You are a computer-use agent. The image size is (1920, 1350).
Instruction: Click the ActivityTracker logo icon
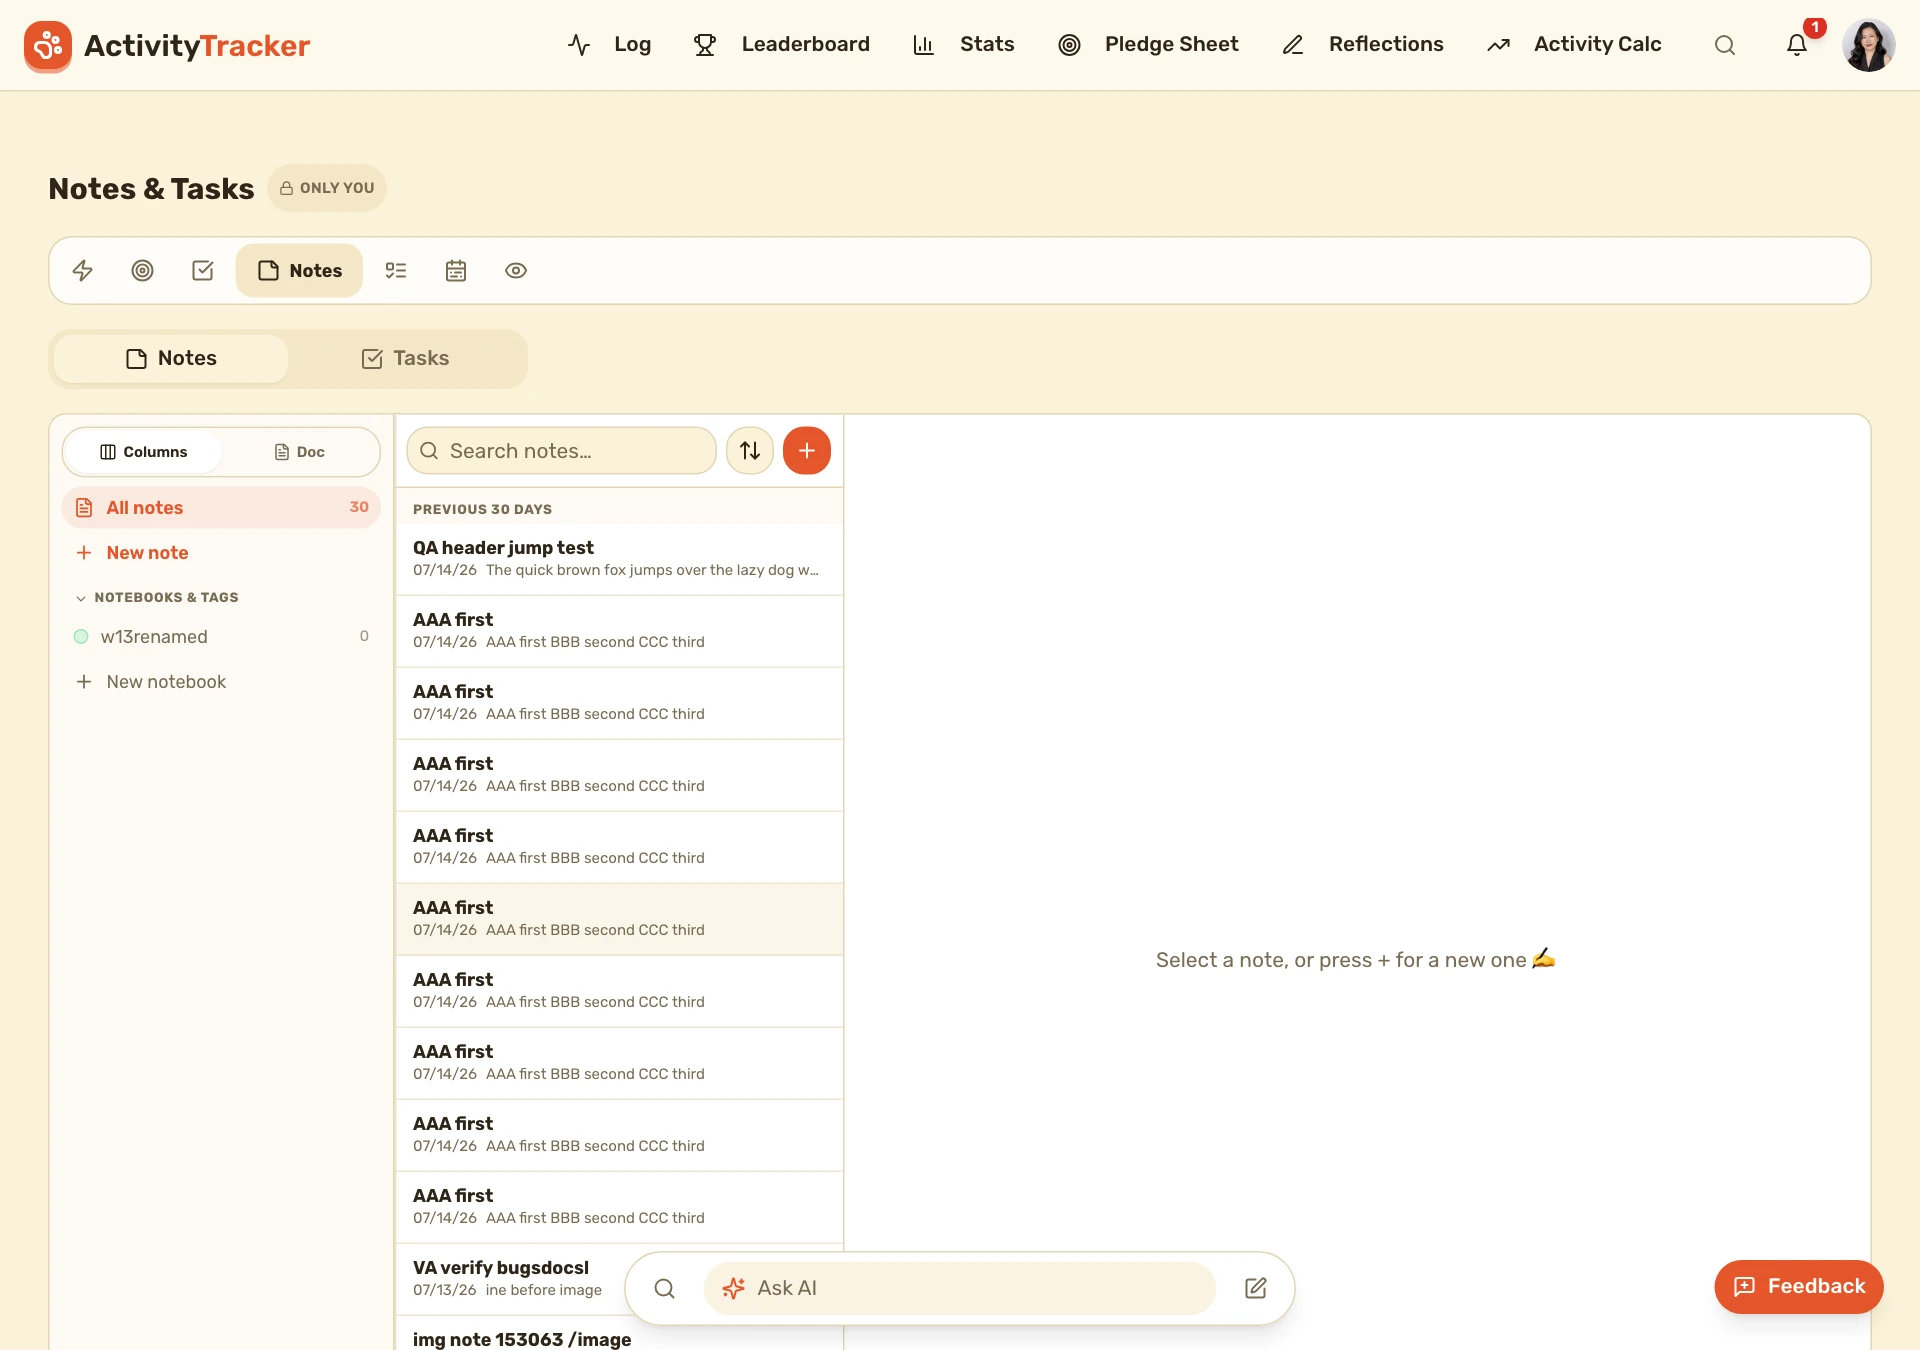[x=47, y=45]
